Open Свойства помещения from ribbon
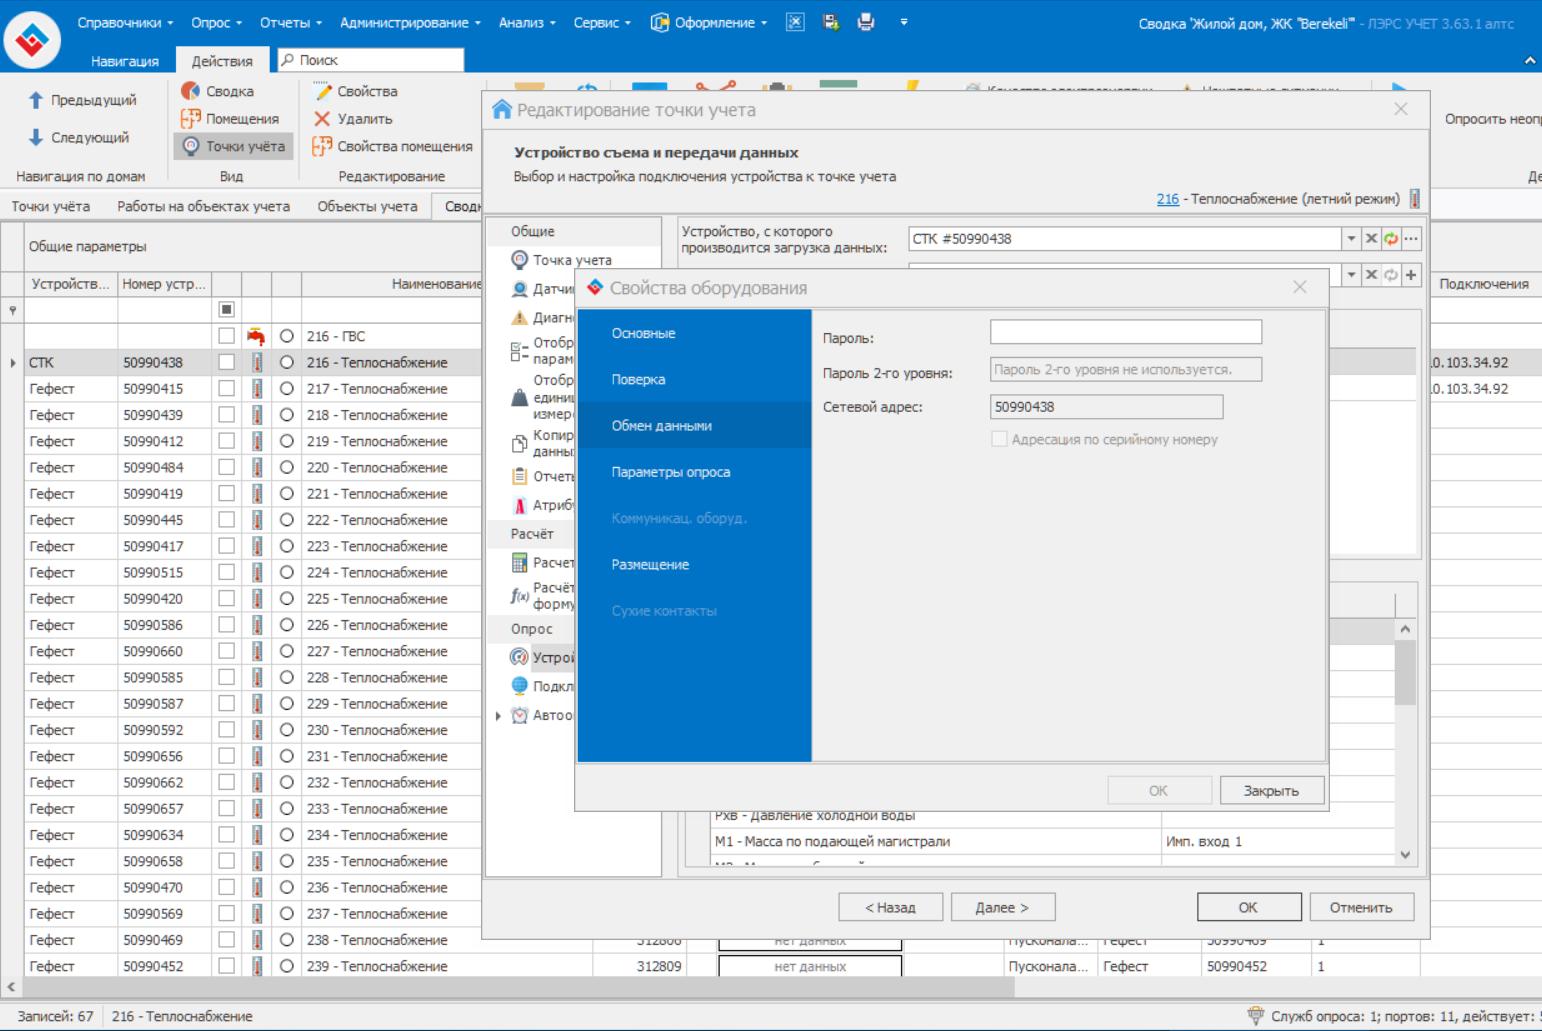The width and height of the screenshot is (1542, 1031). (393, 147)
